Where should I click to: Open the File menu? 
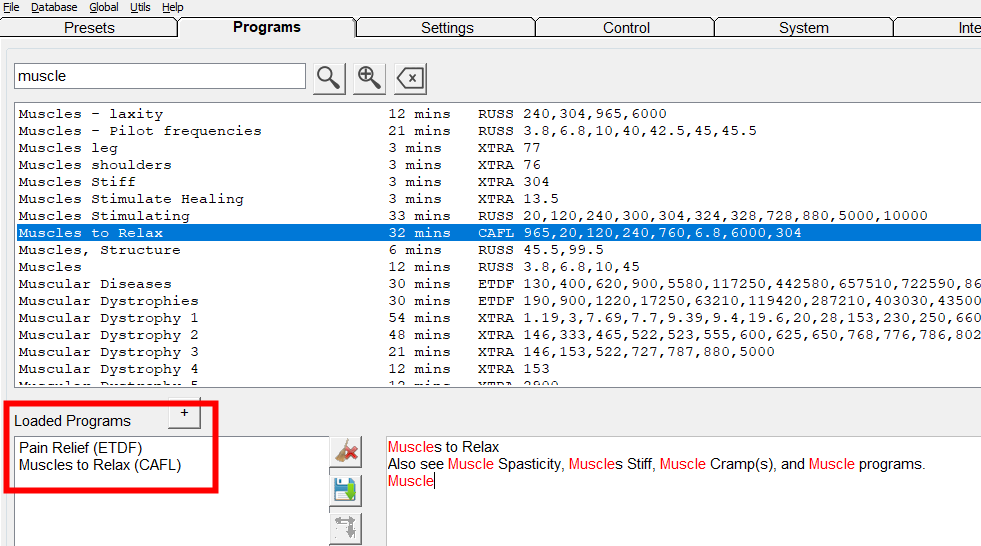coord(11,7)
